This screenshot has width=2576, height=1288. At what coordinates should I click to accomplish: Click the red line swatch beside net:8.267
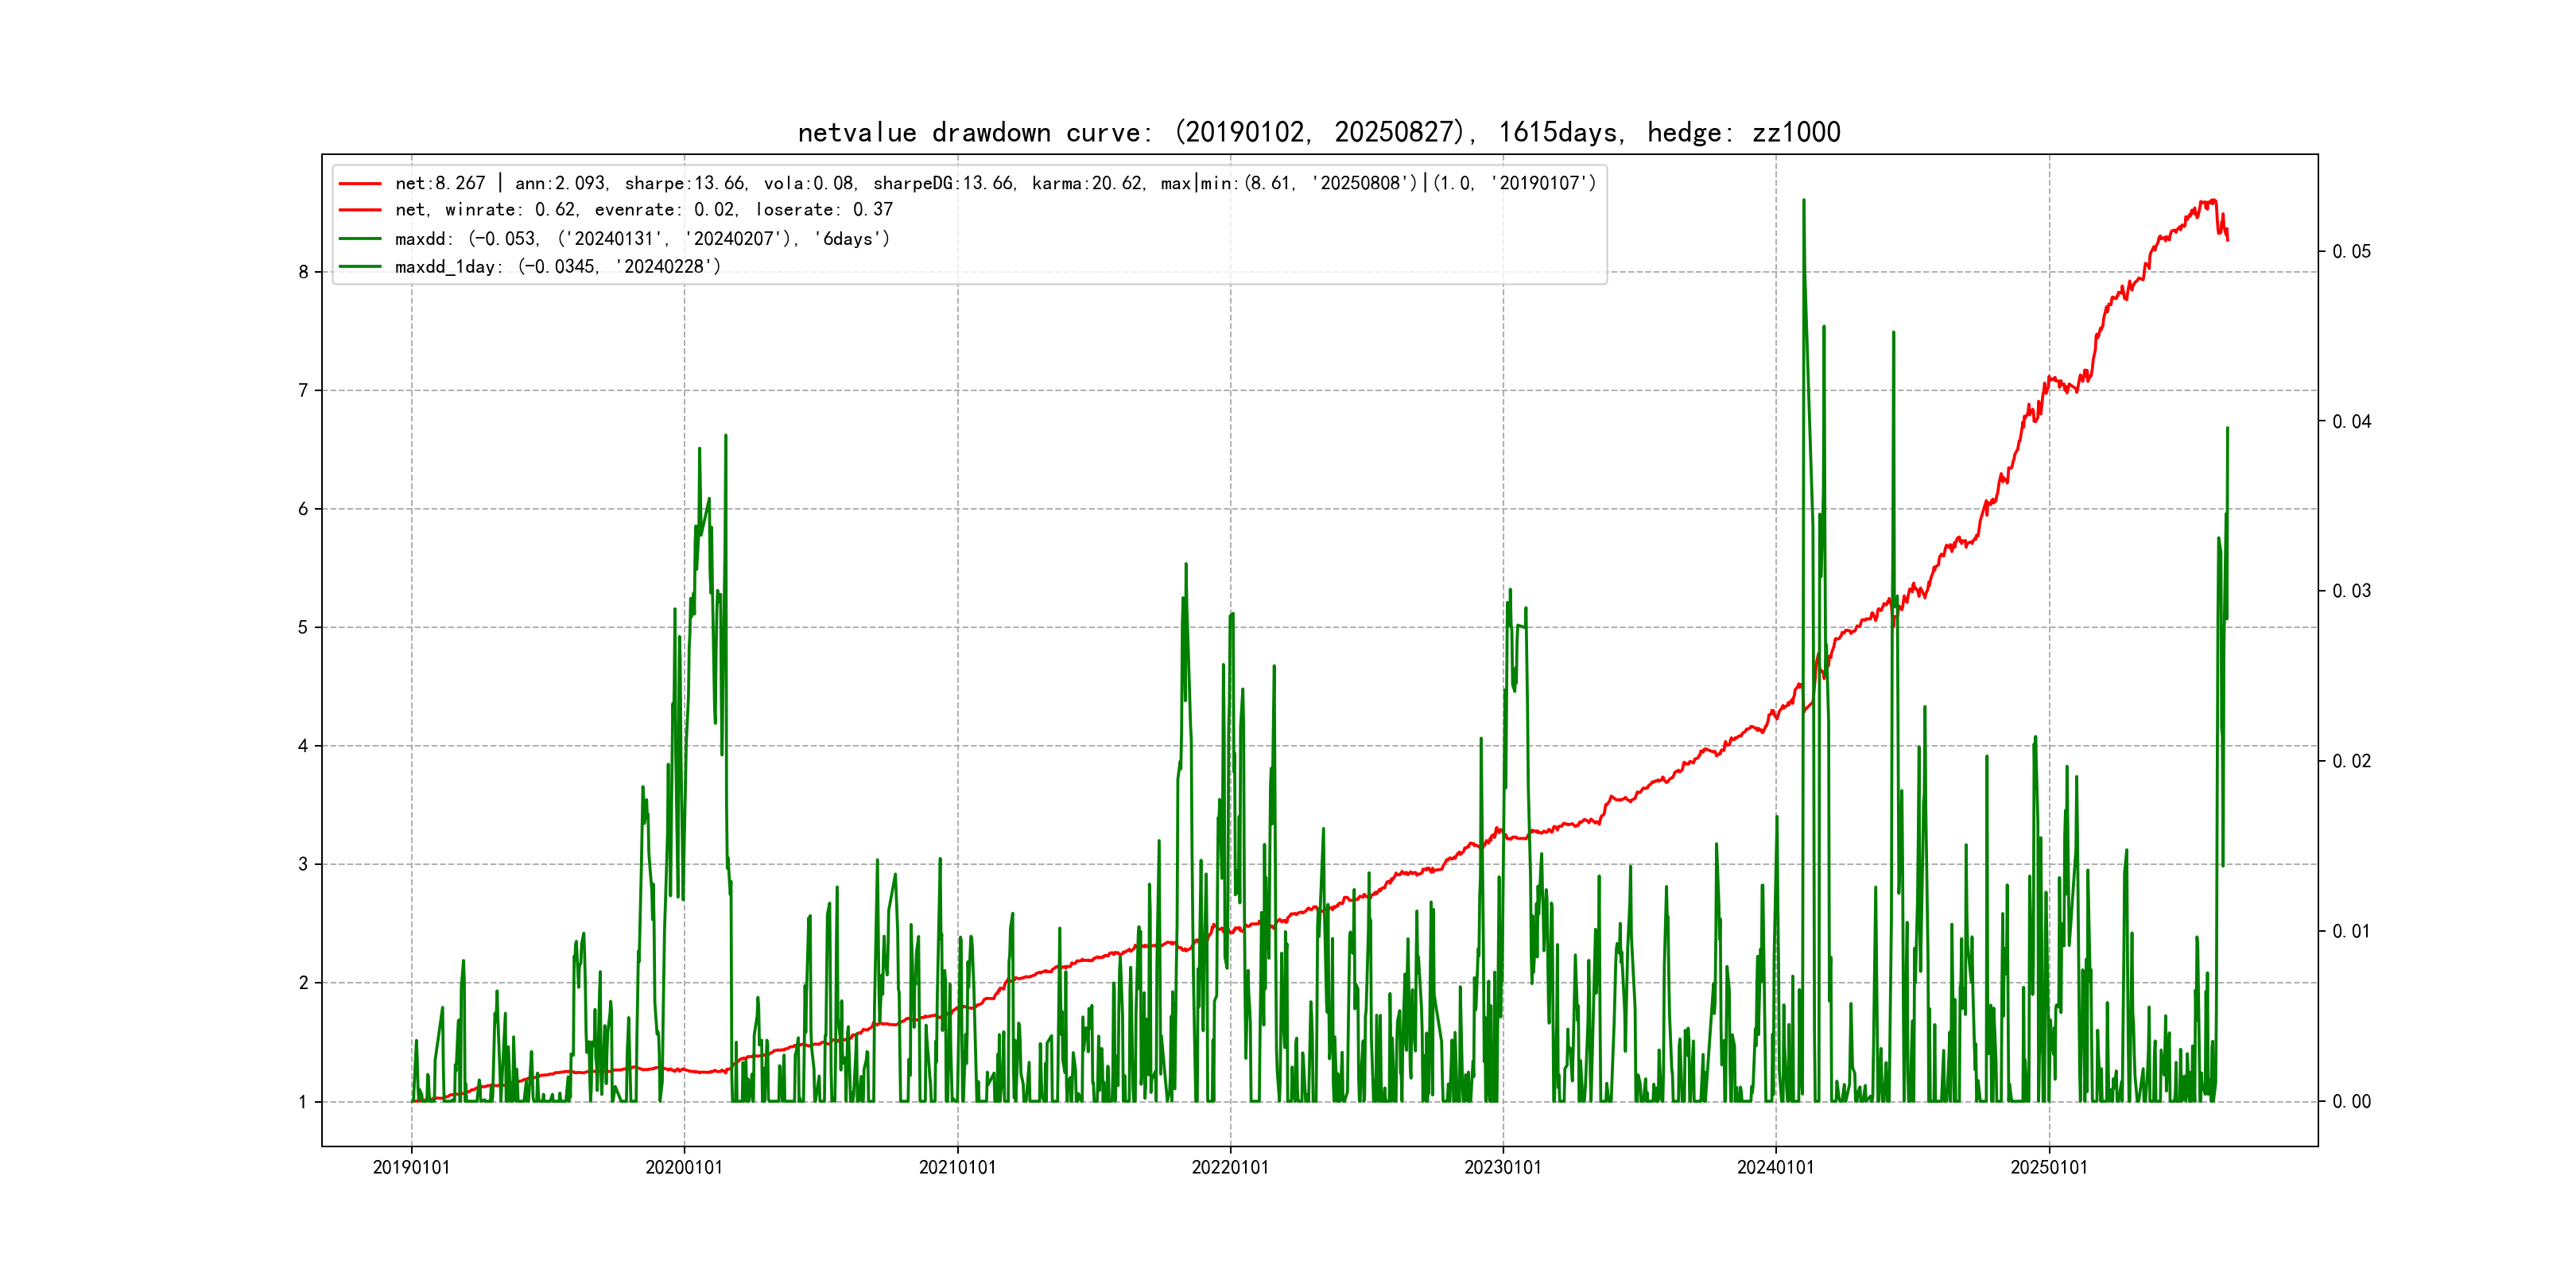coord(360,184)
